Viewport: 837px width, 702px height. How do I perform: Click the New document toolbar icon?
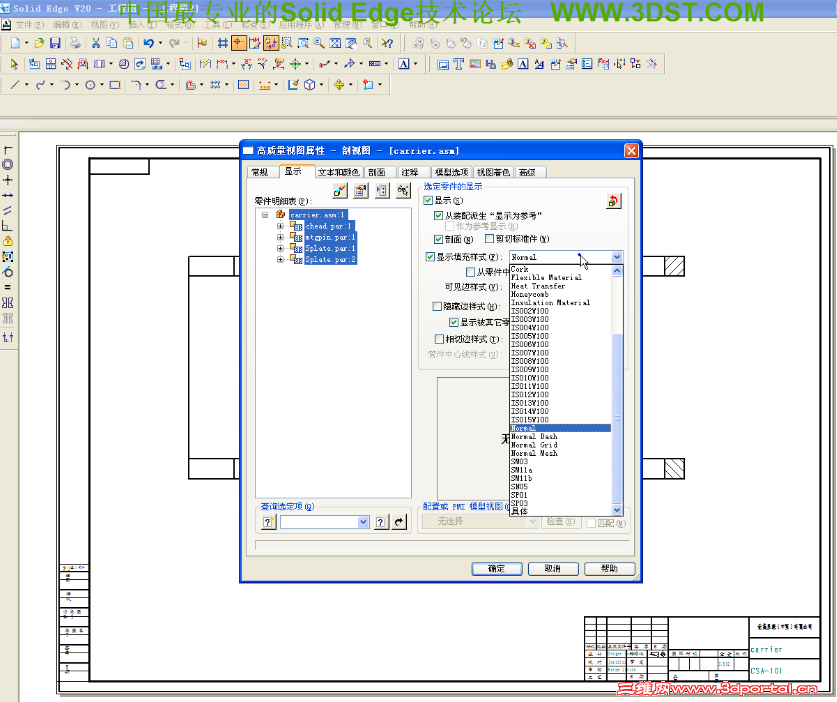[x=15, y=43]
